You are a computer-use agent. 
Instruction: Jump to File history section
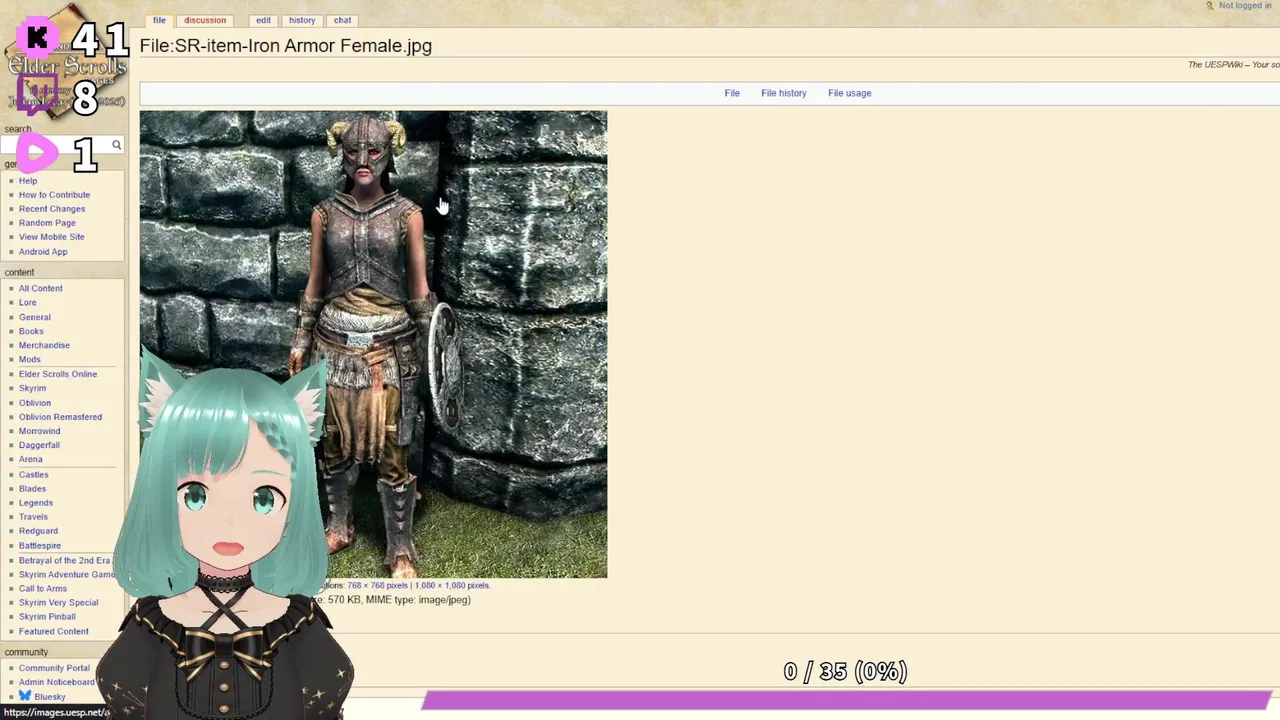tap(783, 93)
